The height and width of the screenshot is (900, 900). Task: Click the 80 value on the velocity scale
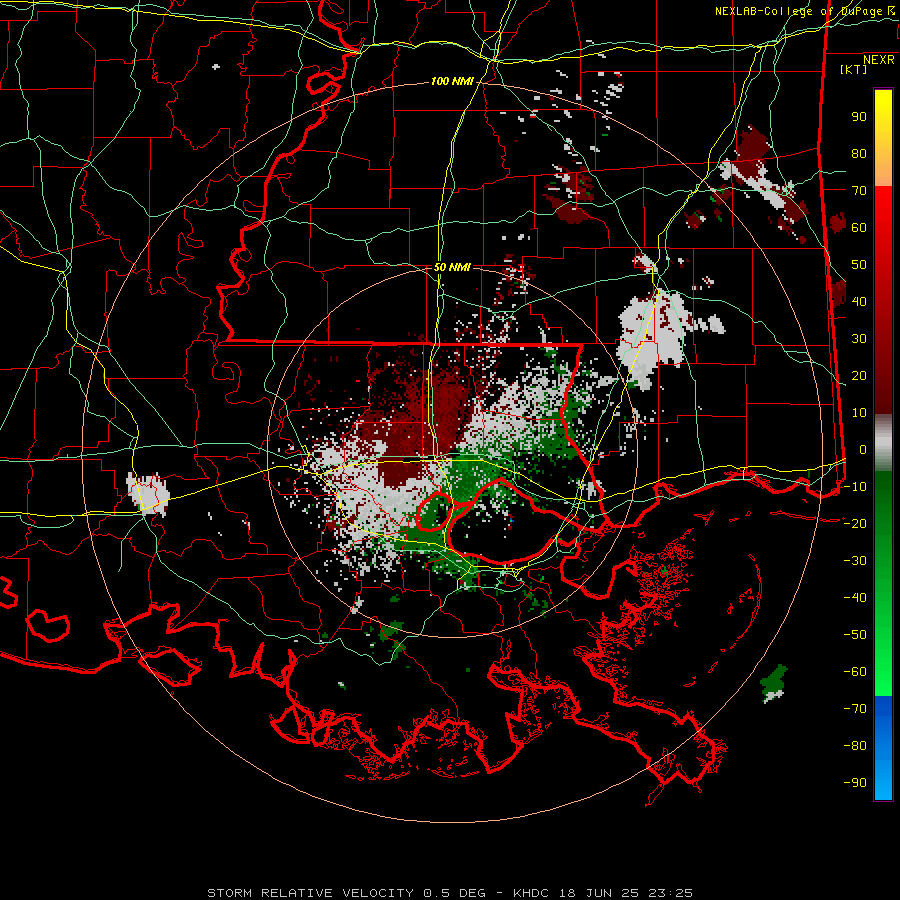tap(859, 153)
